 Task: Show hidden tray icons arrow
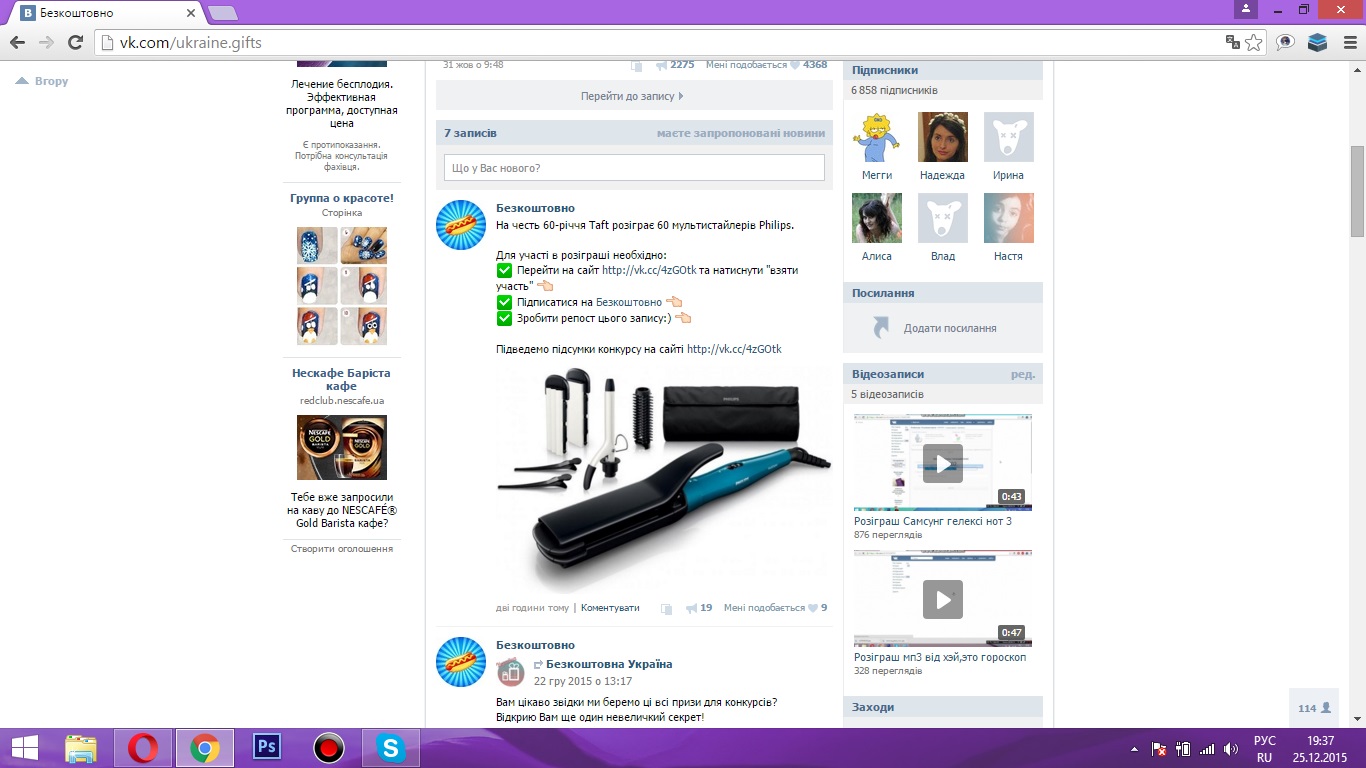1134,748
